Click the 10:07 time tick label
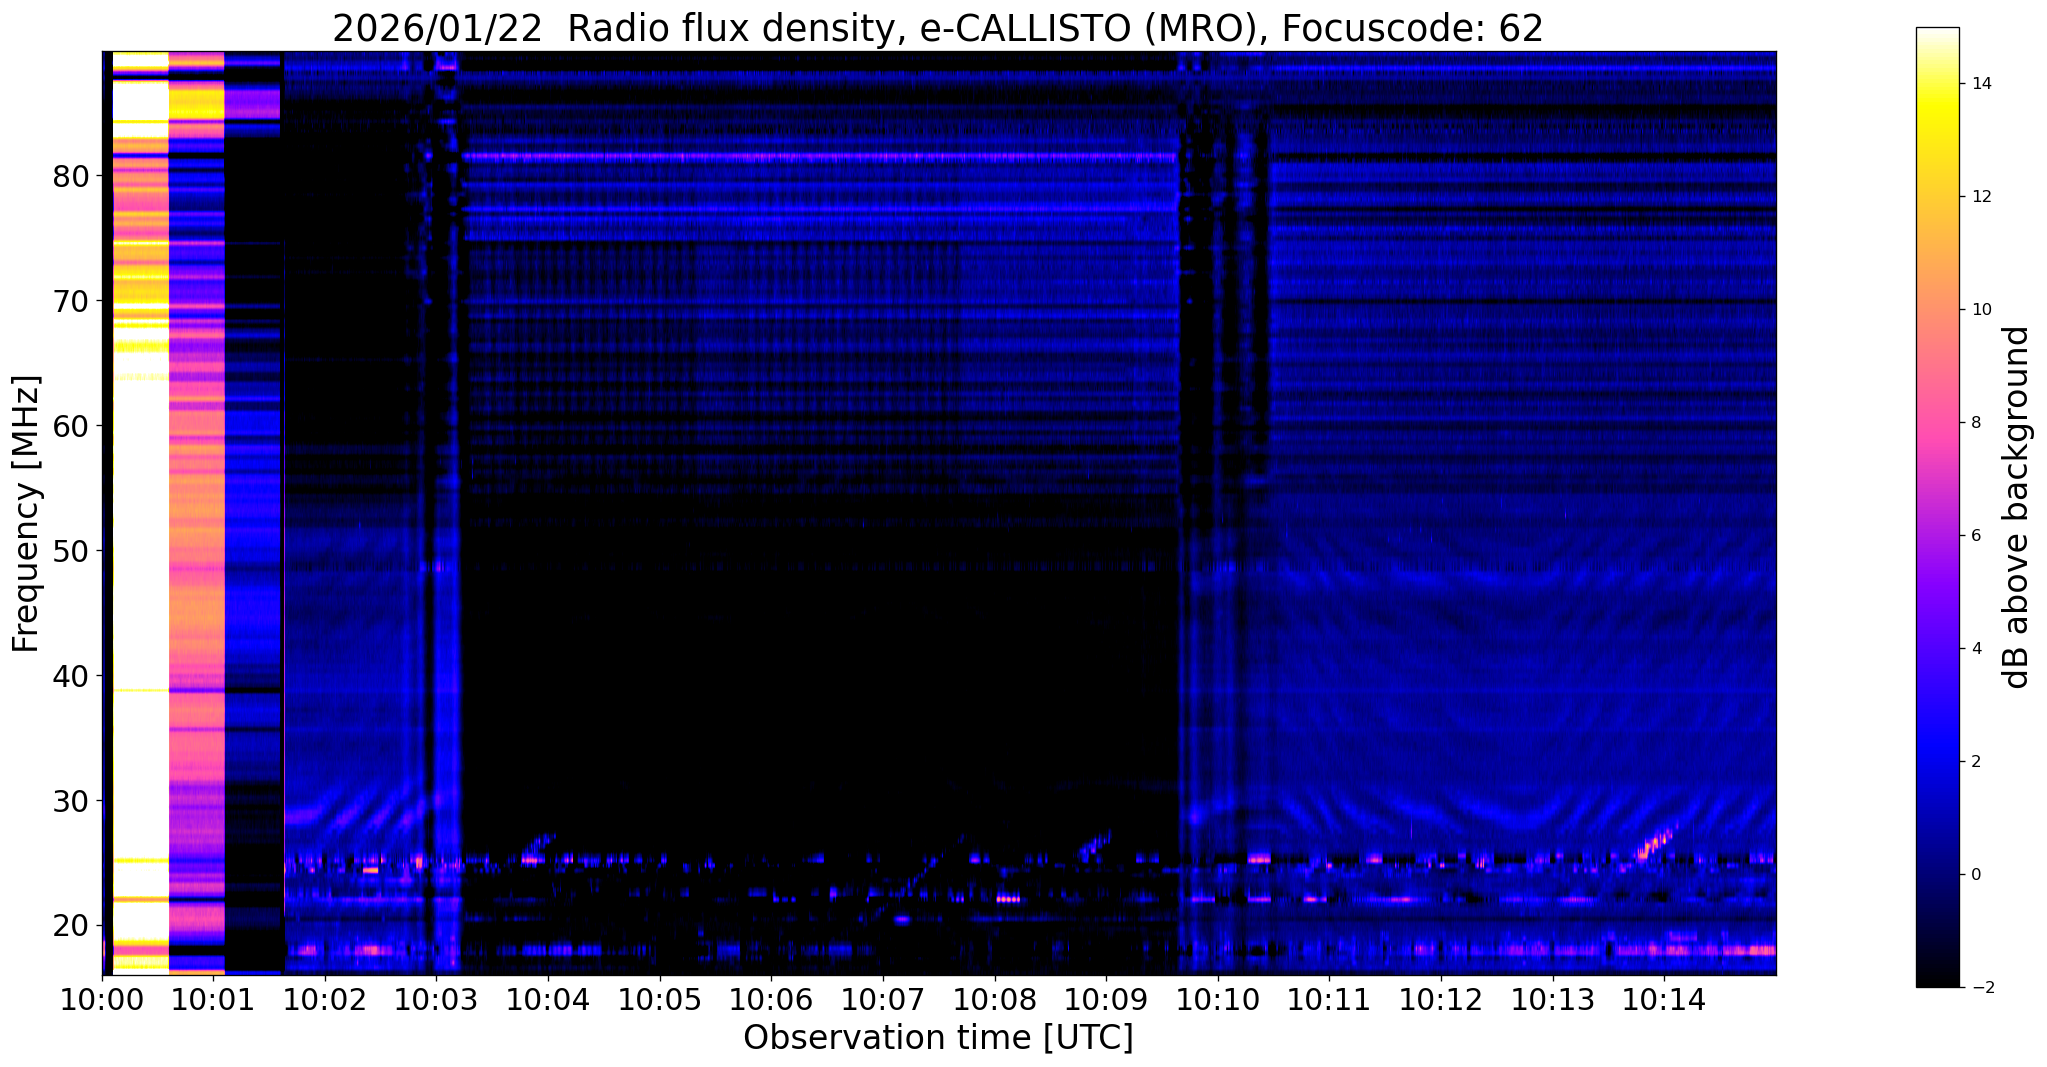 tap(883, 1000)
